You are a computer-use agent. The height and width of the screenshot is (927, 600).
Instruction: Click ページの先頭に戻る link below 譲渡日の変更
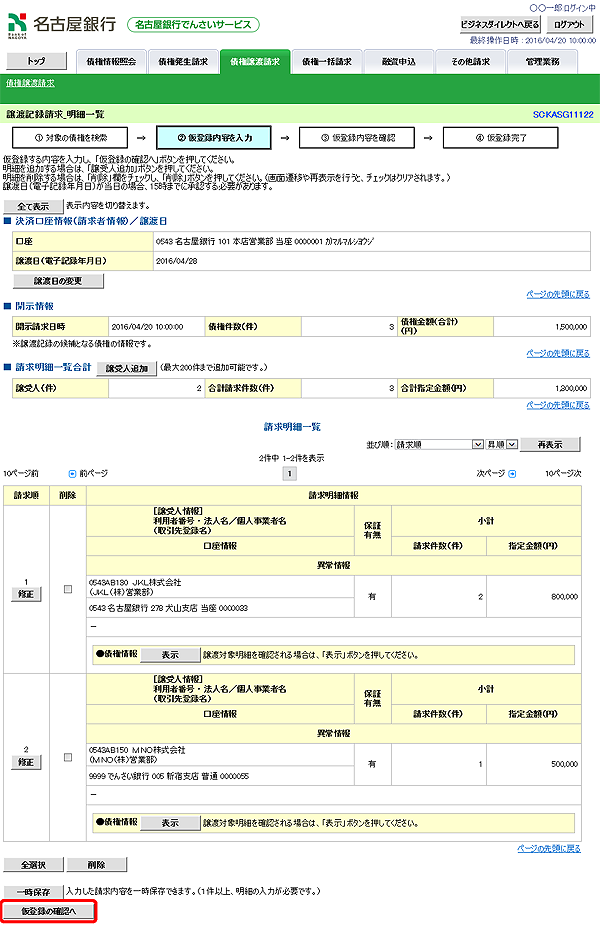pos(558,294)
